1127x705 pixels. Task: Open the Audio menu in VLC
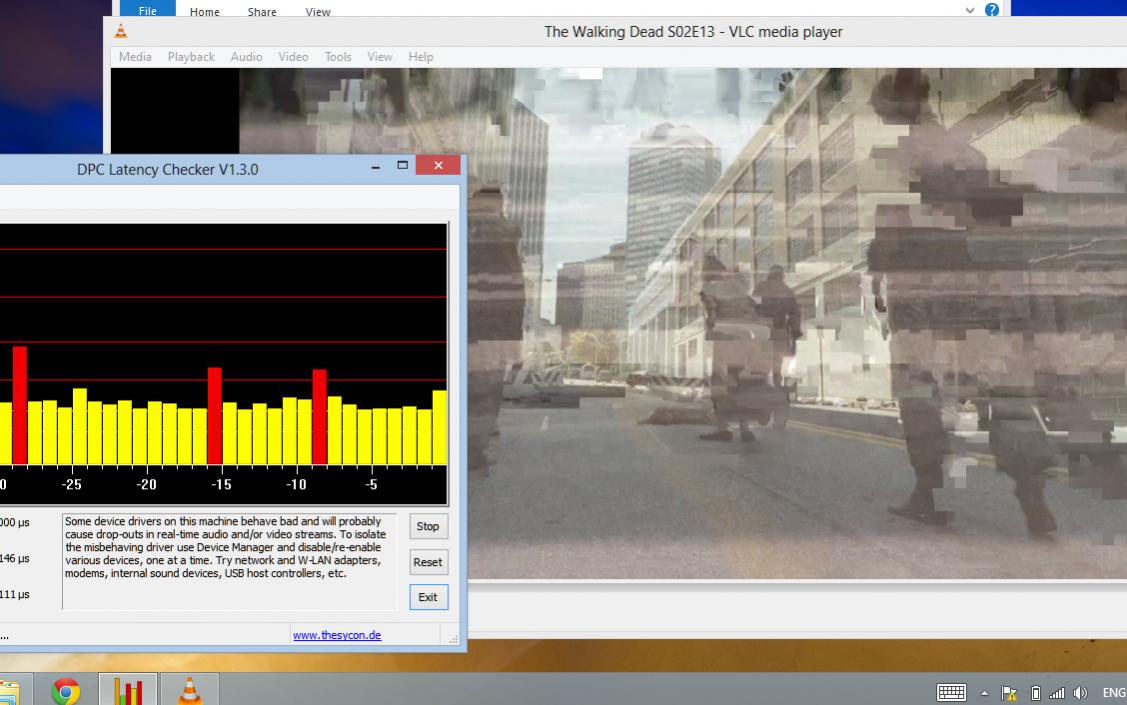point(247,57)
